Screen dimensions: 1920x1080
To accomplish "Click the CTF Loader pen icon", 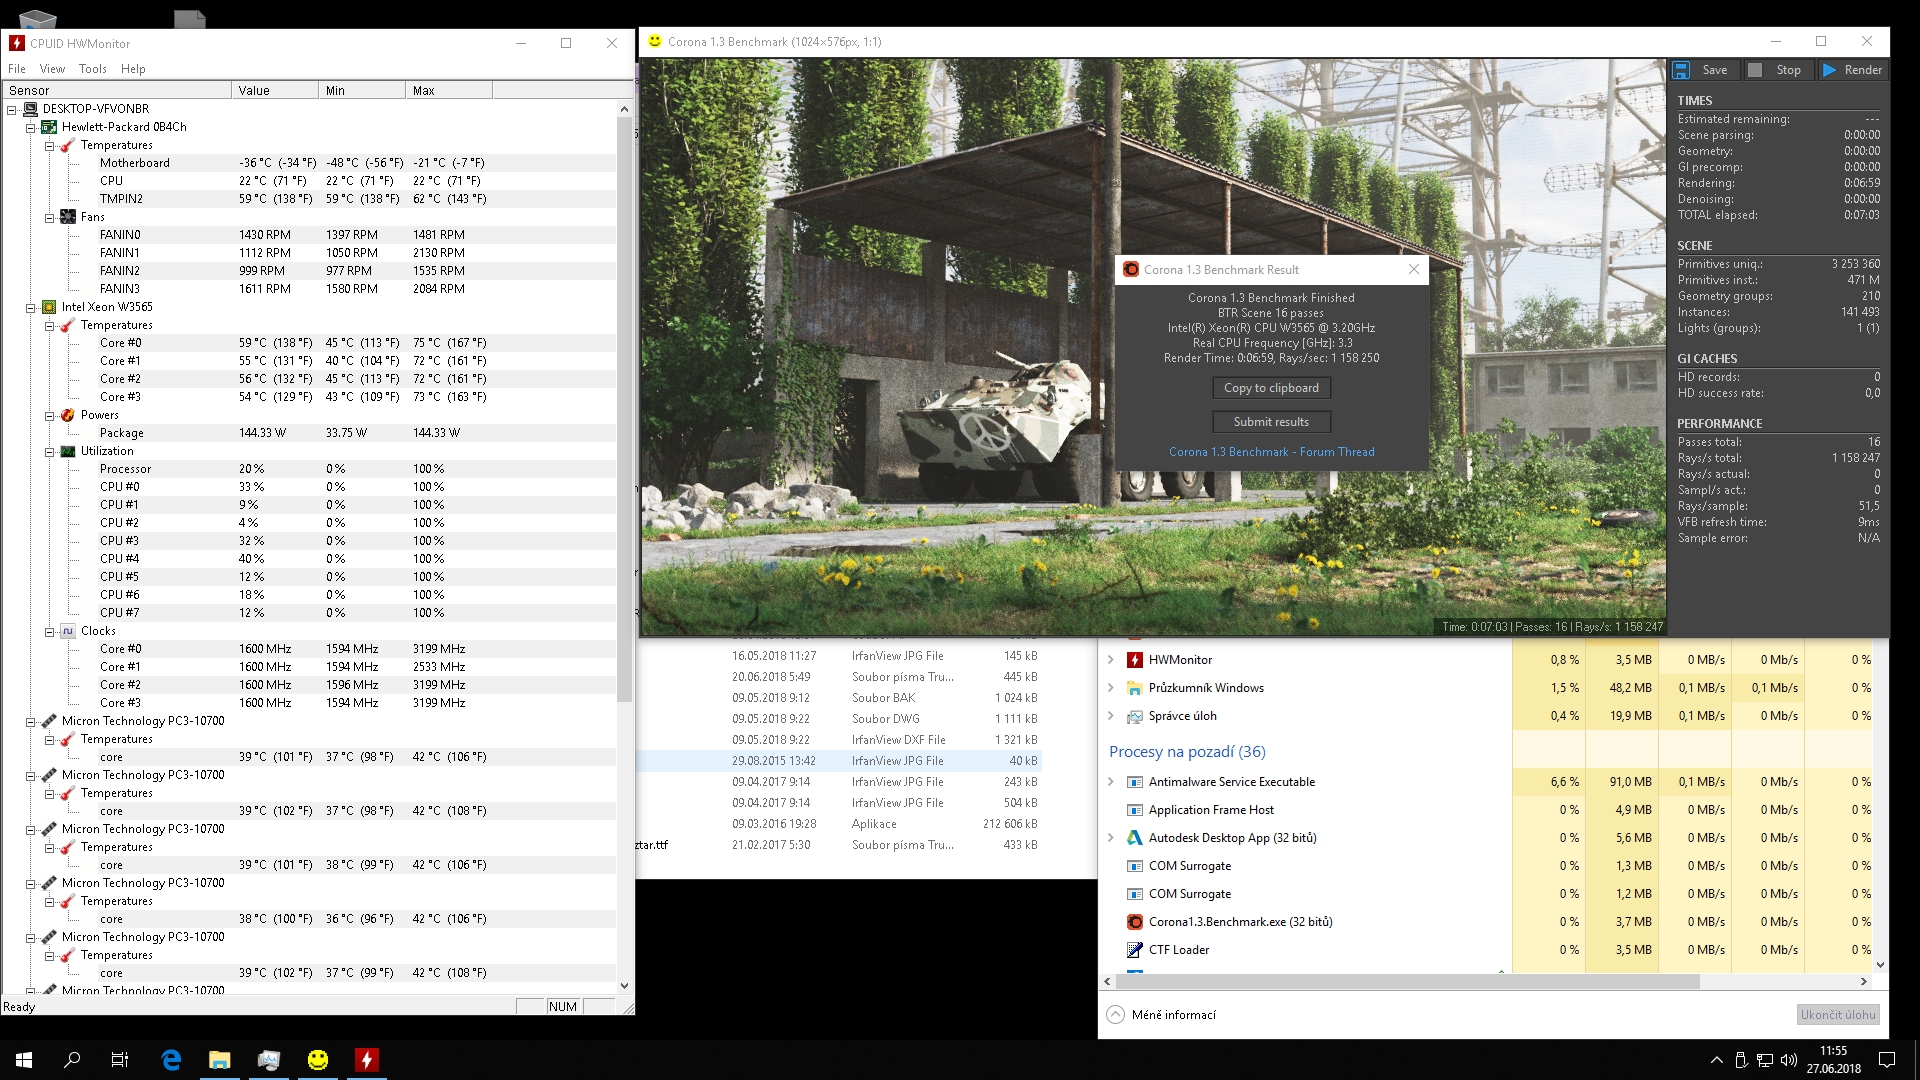I will (x=1135, y=950).
